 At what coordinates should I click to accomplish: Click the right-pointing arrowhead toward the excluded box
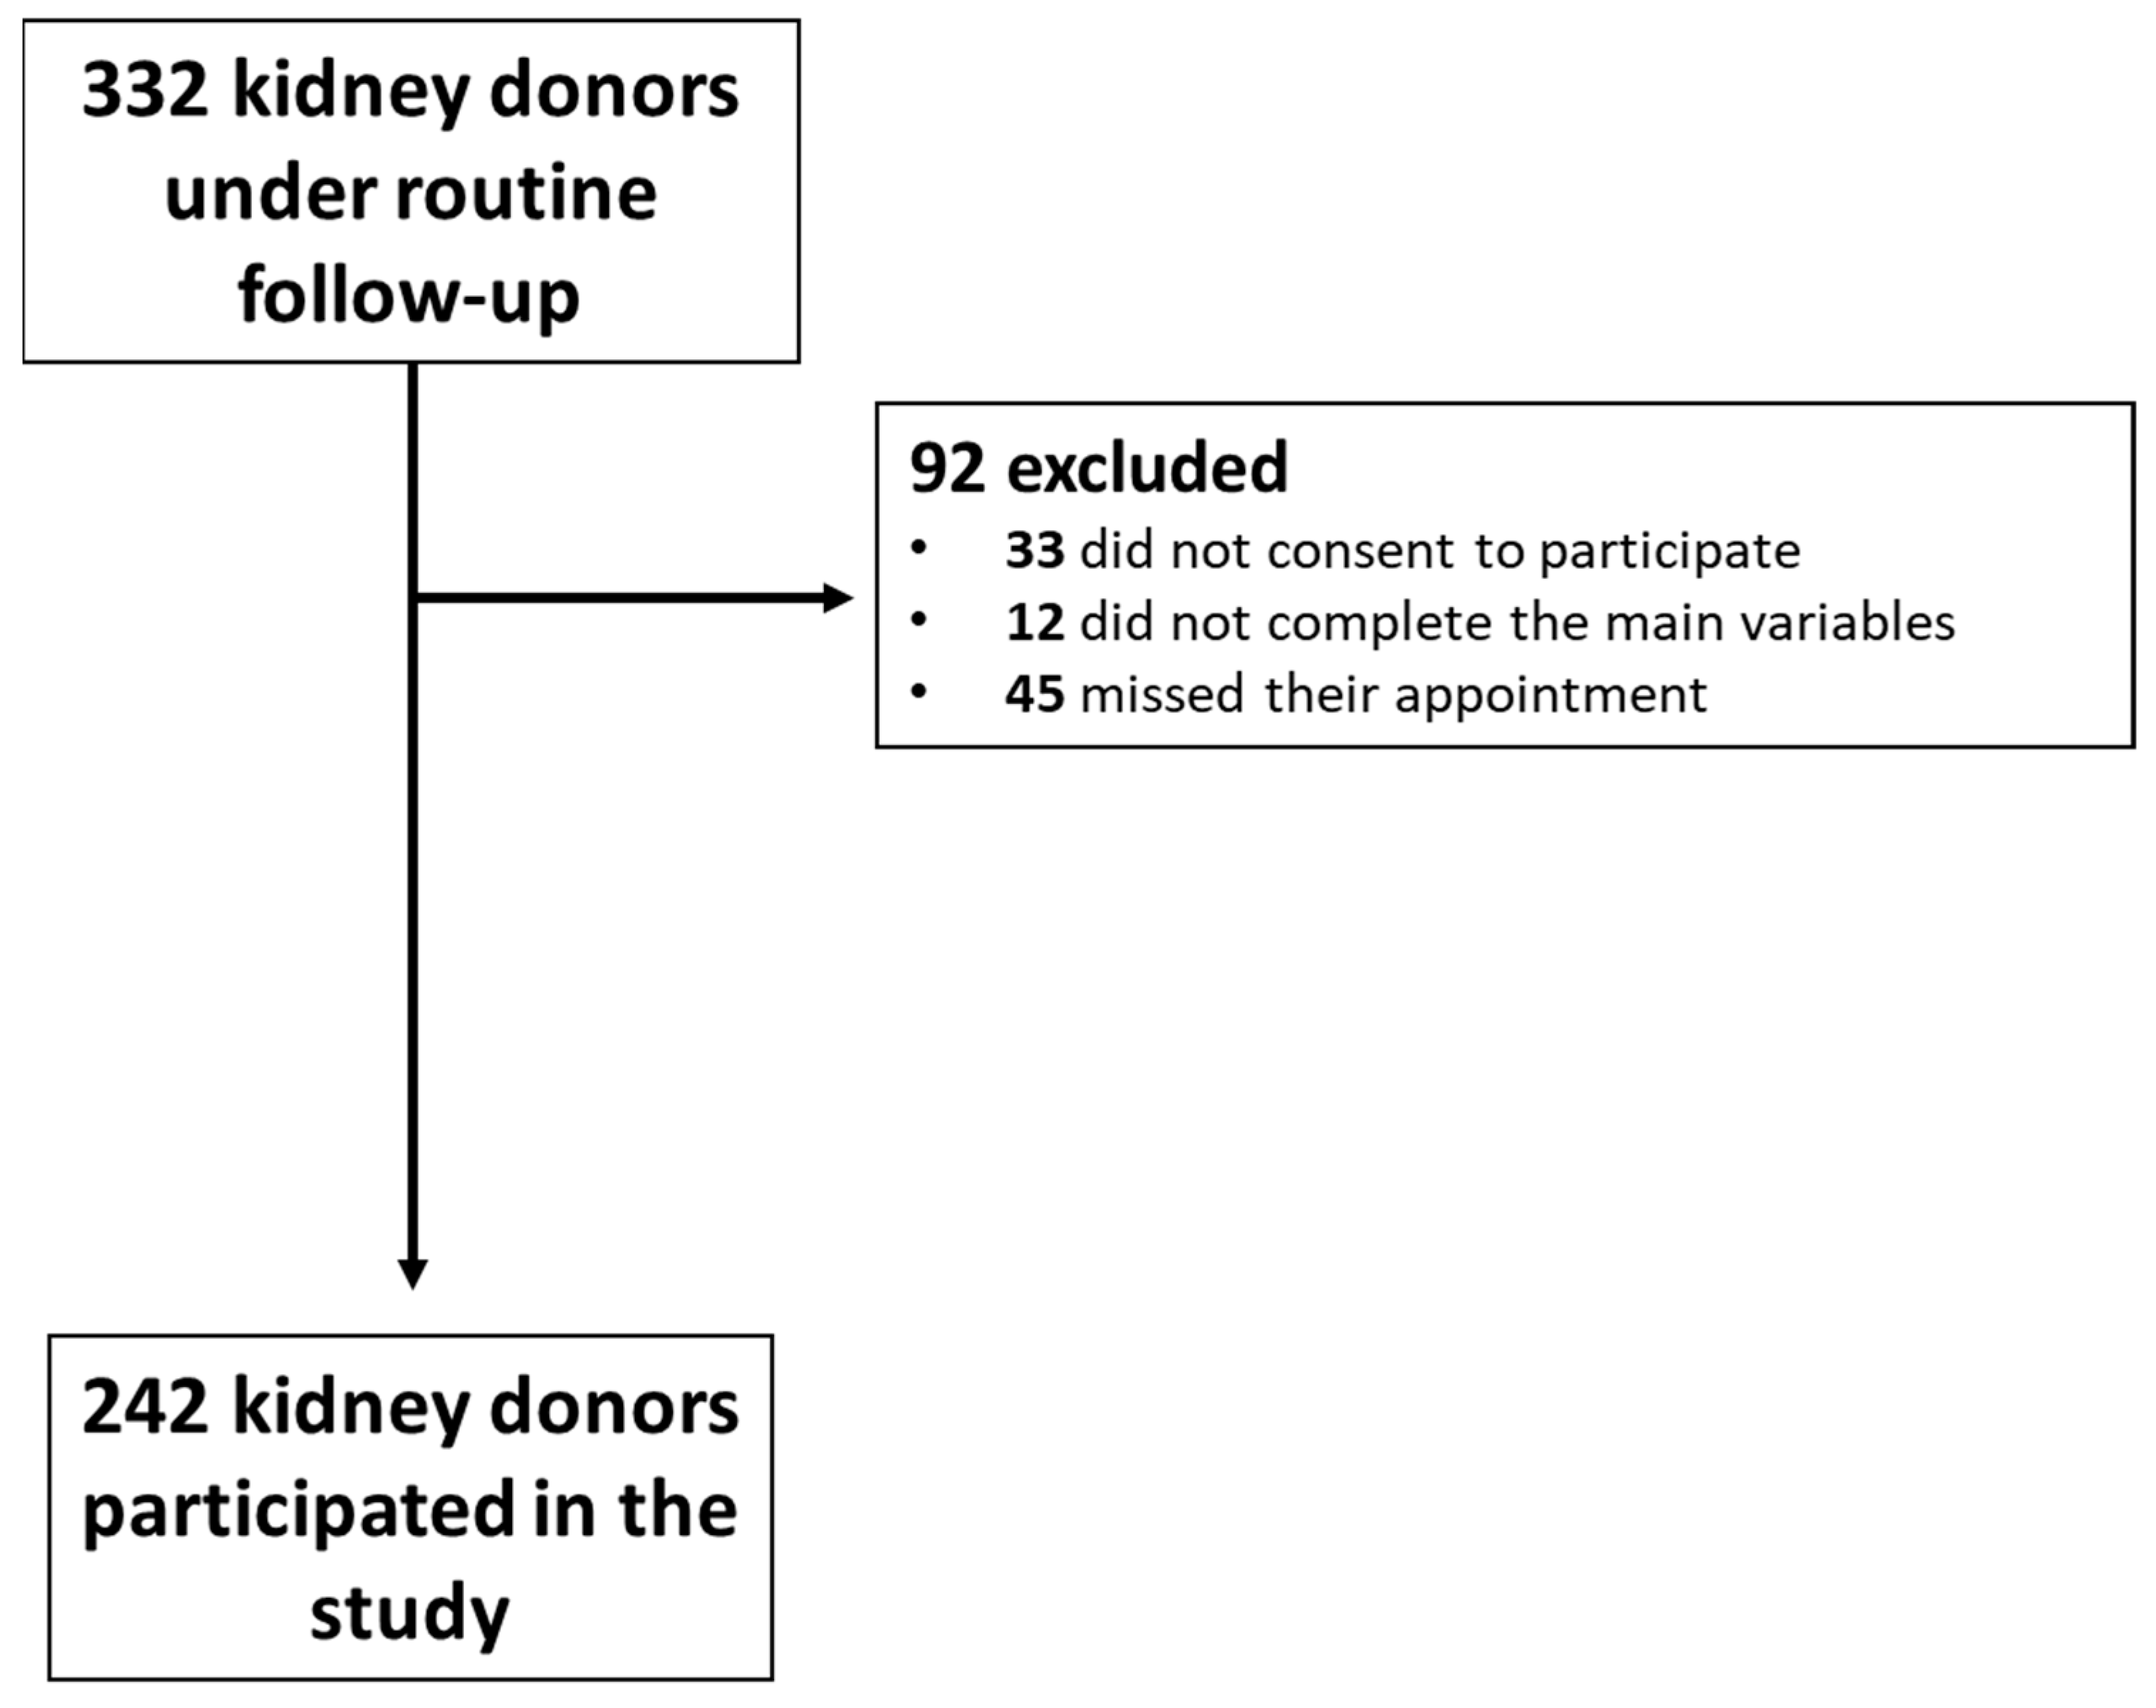838,598
